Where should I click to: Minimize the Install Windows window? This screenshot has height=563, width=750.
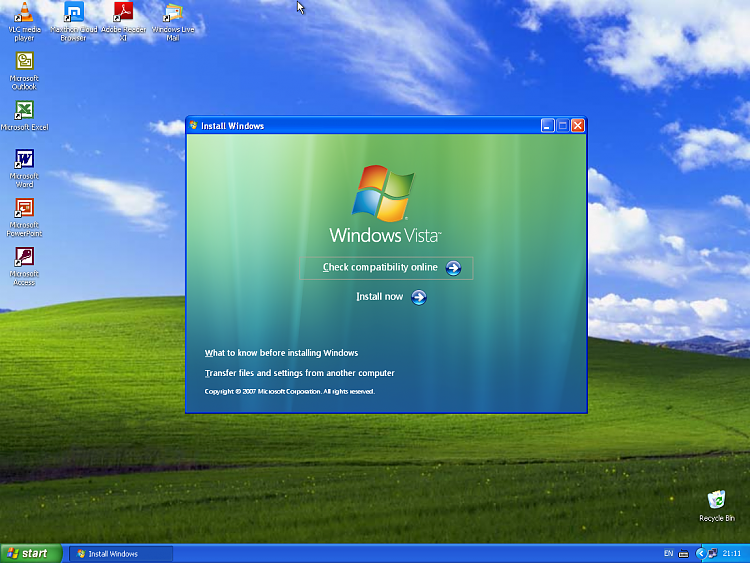pos(547,125)
